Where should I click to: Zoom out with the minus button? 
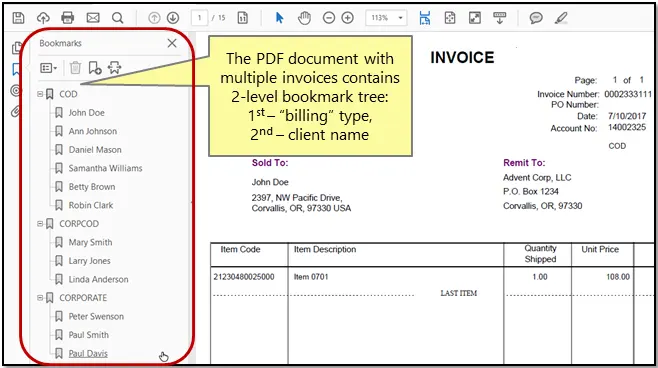click(329, 18)
